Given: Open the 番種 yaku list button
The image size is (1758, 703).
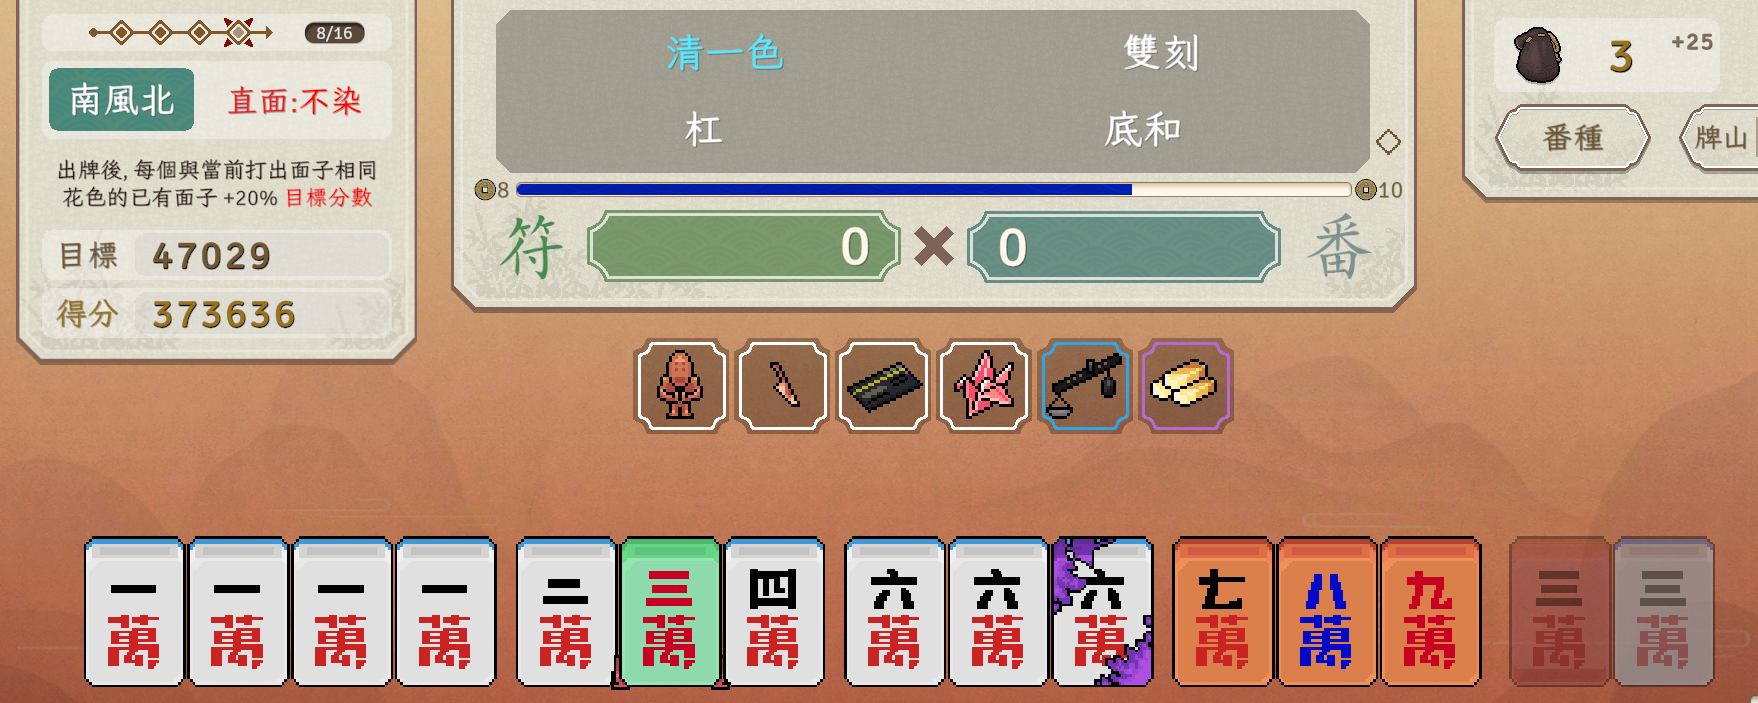Looking at the screenshot, I should 1573,138.
